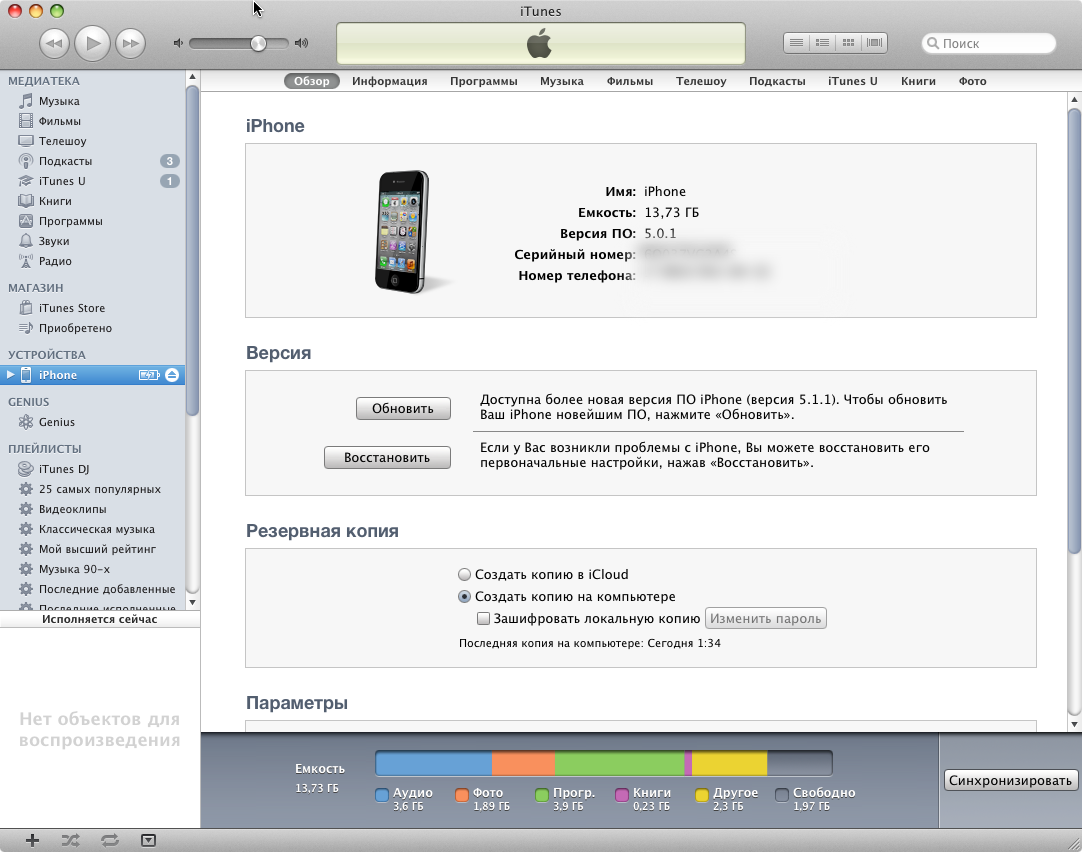Eject the iPhone device
The width and height of the screenshot is (1082, 852).
pos(172,375)
